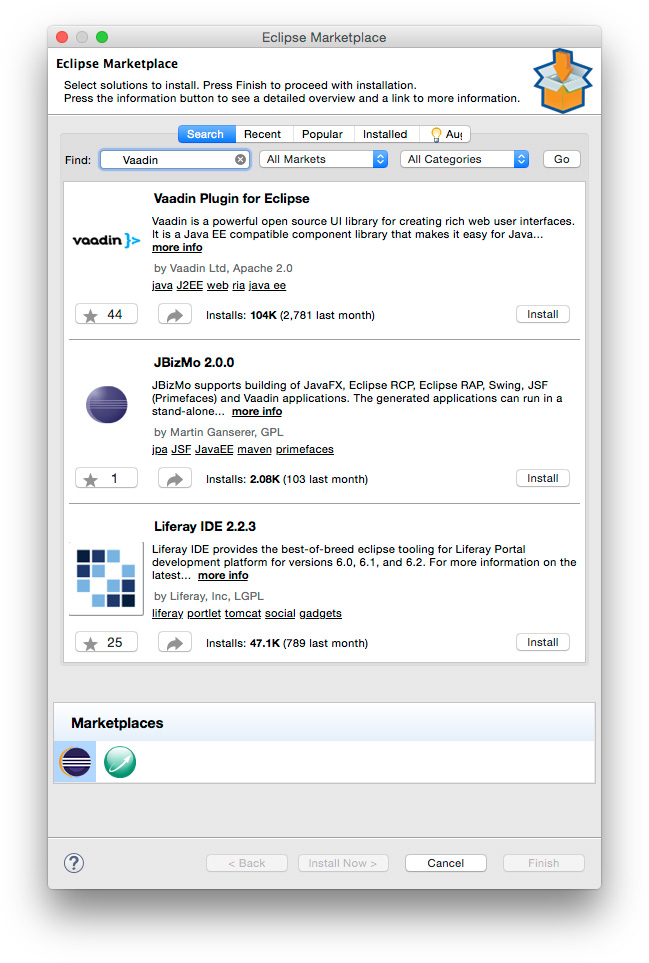Install Liferay IDE 2.2.3

tap(543, 642)
